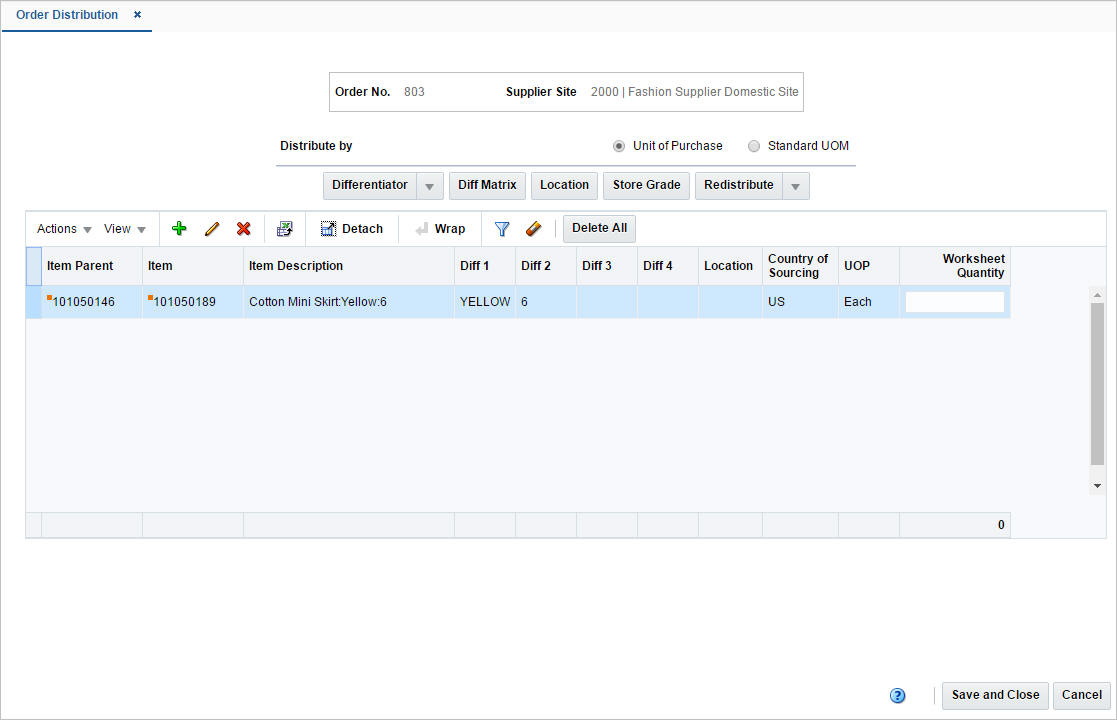Enable the query filter using the funnel icon

(x=501, y=228)
